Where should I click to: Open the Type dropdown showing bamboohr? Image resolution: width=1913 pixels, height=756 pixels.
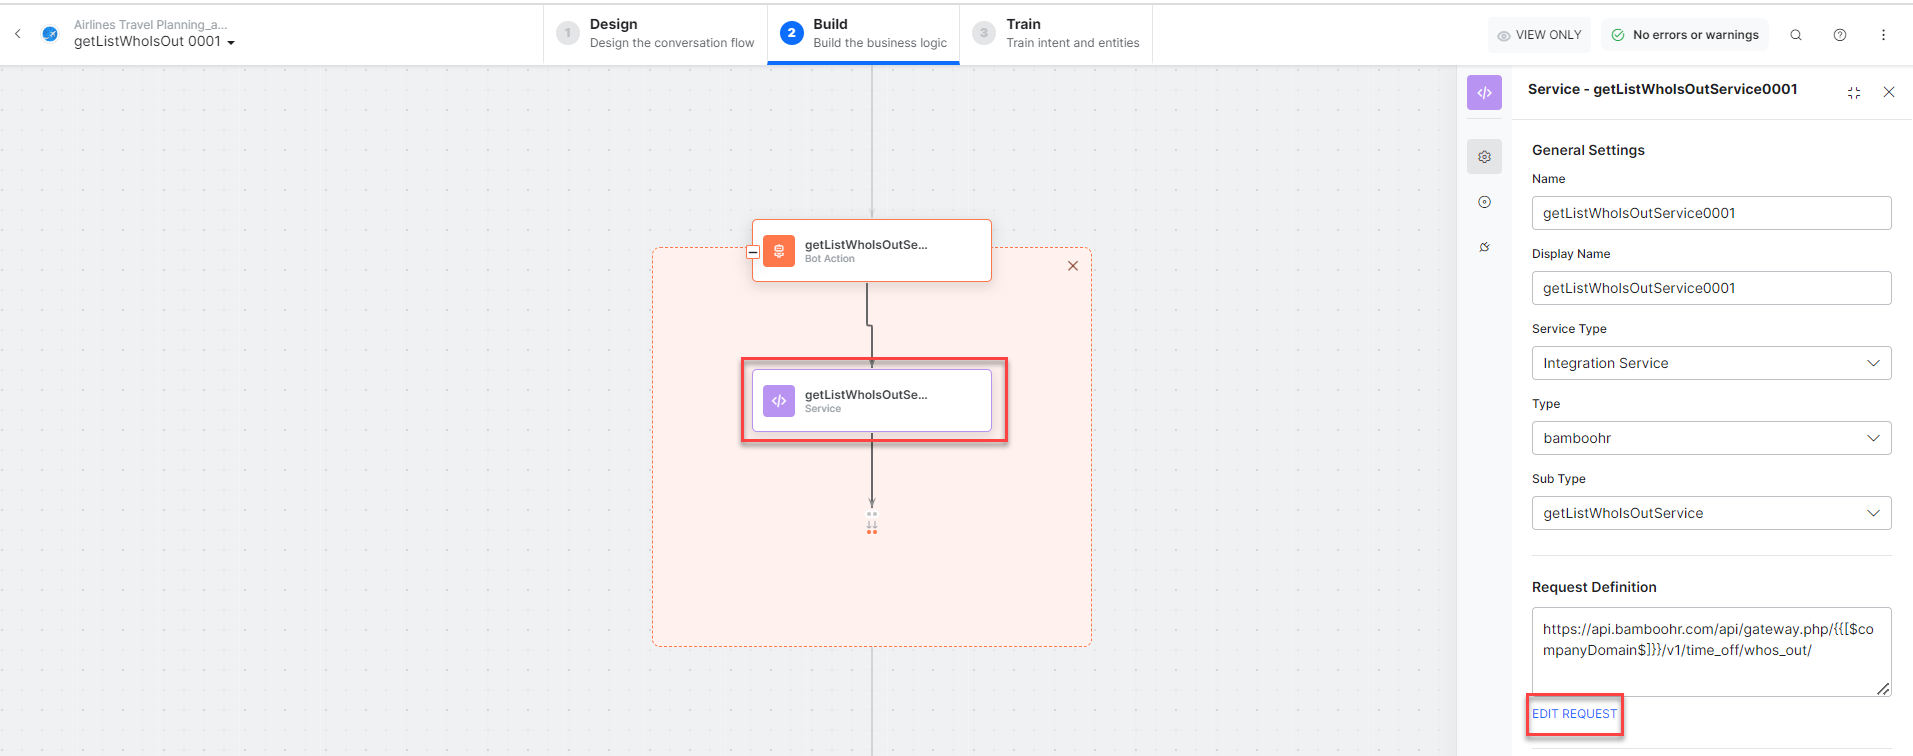[x=1711, y=438]
